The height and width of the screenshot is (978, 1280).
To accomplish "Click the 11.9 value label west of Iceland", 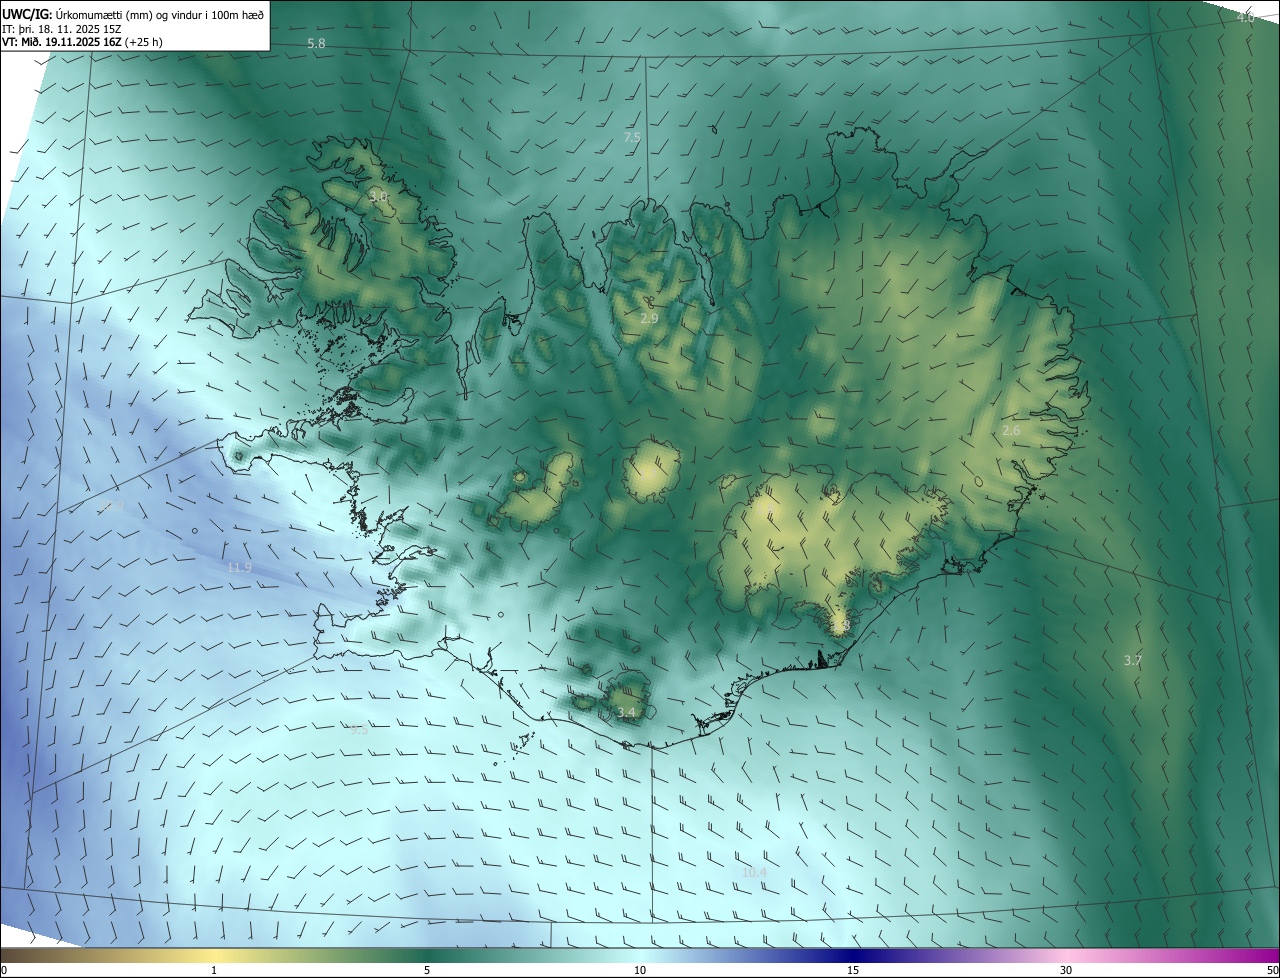I will click(x=239, y=568).
